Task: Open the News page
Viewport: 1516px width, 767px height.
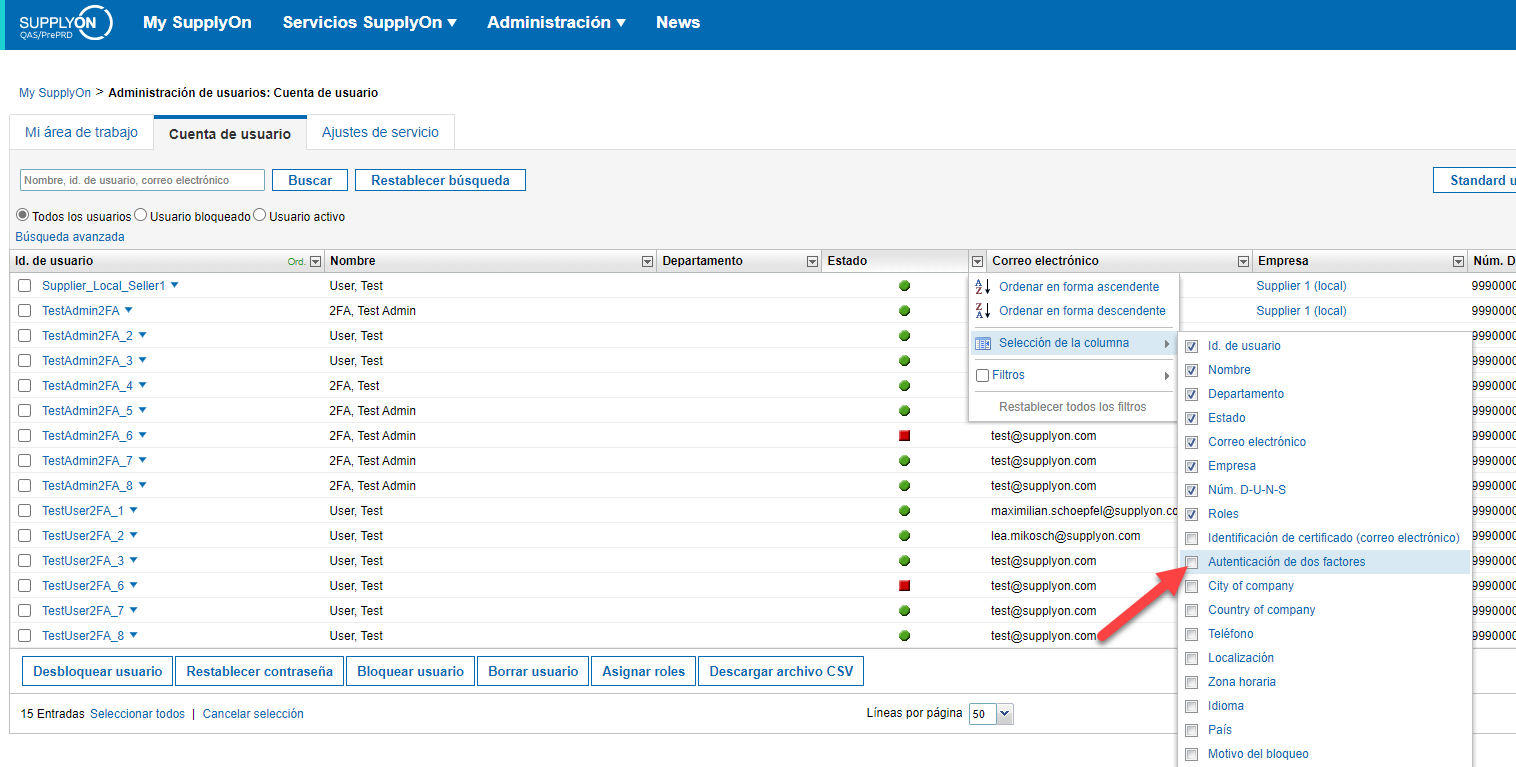Action: pyautogui.click(x=678, y=22)
